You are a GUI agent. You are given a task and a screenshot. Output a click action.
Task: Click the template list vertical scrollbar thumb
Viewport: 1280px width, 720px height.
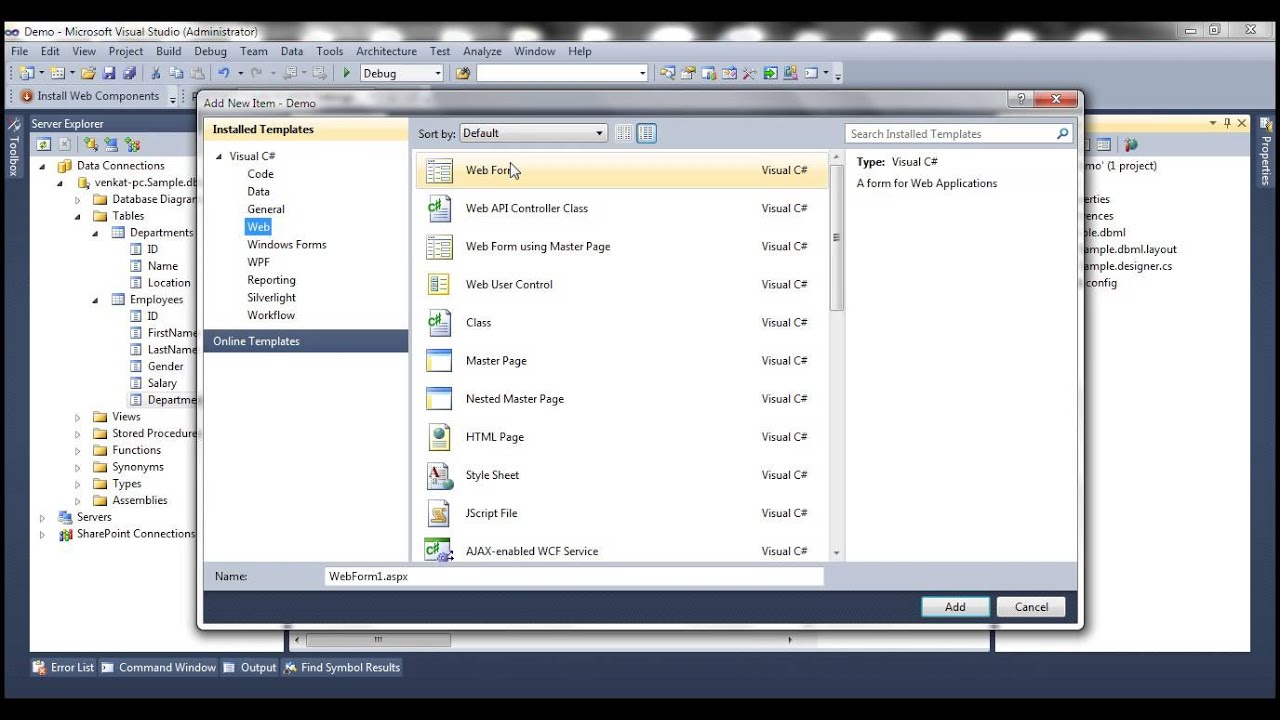tap(836, 238)
